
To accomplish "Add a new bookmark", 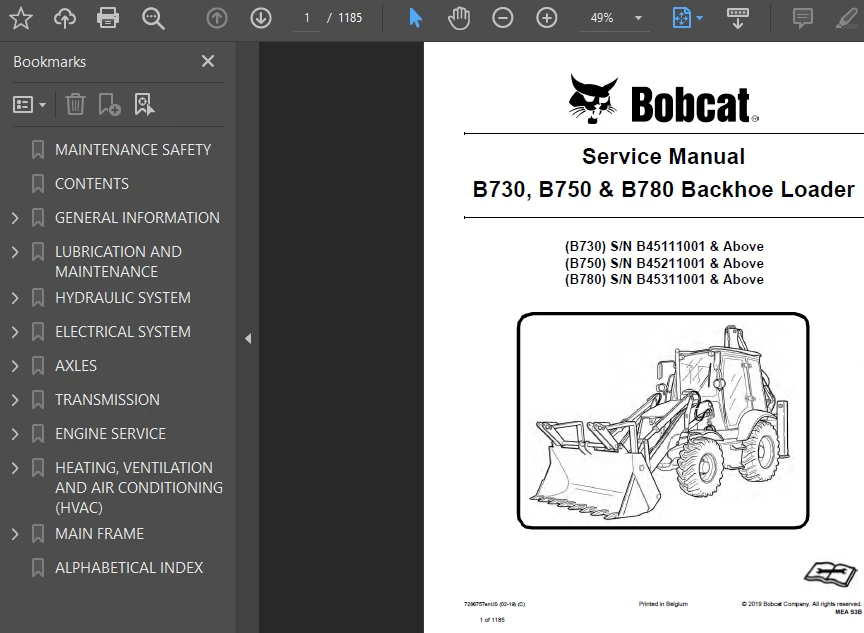I will pyautogui.click(x=110, y=103).
